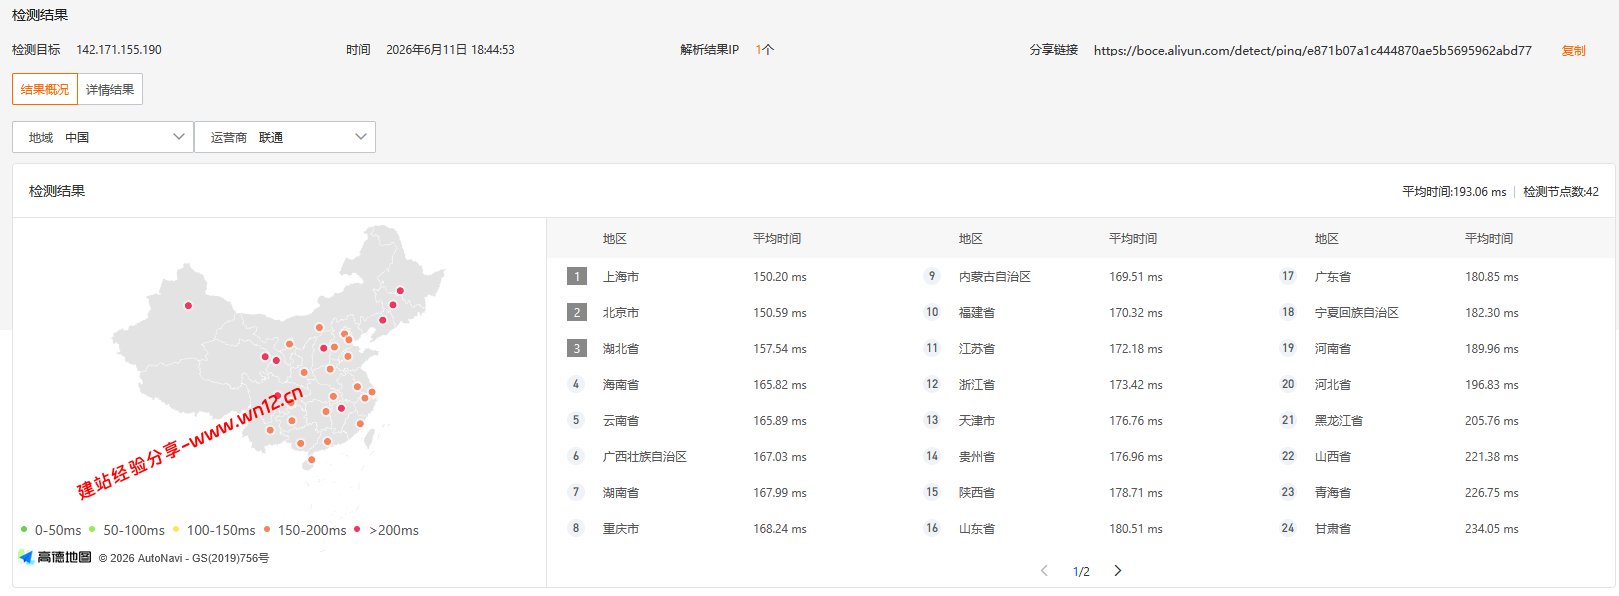
Task: Click the 234.05 ms value
Action: tap(1492, 529)
